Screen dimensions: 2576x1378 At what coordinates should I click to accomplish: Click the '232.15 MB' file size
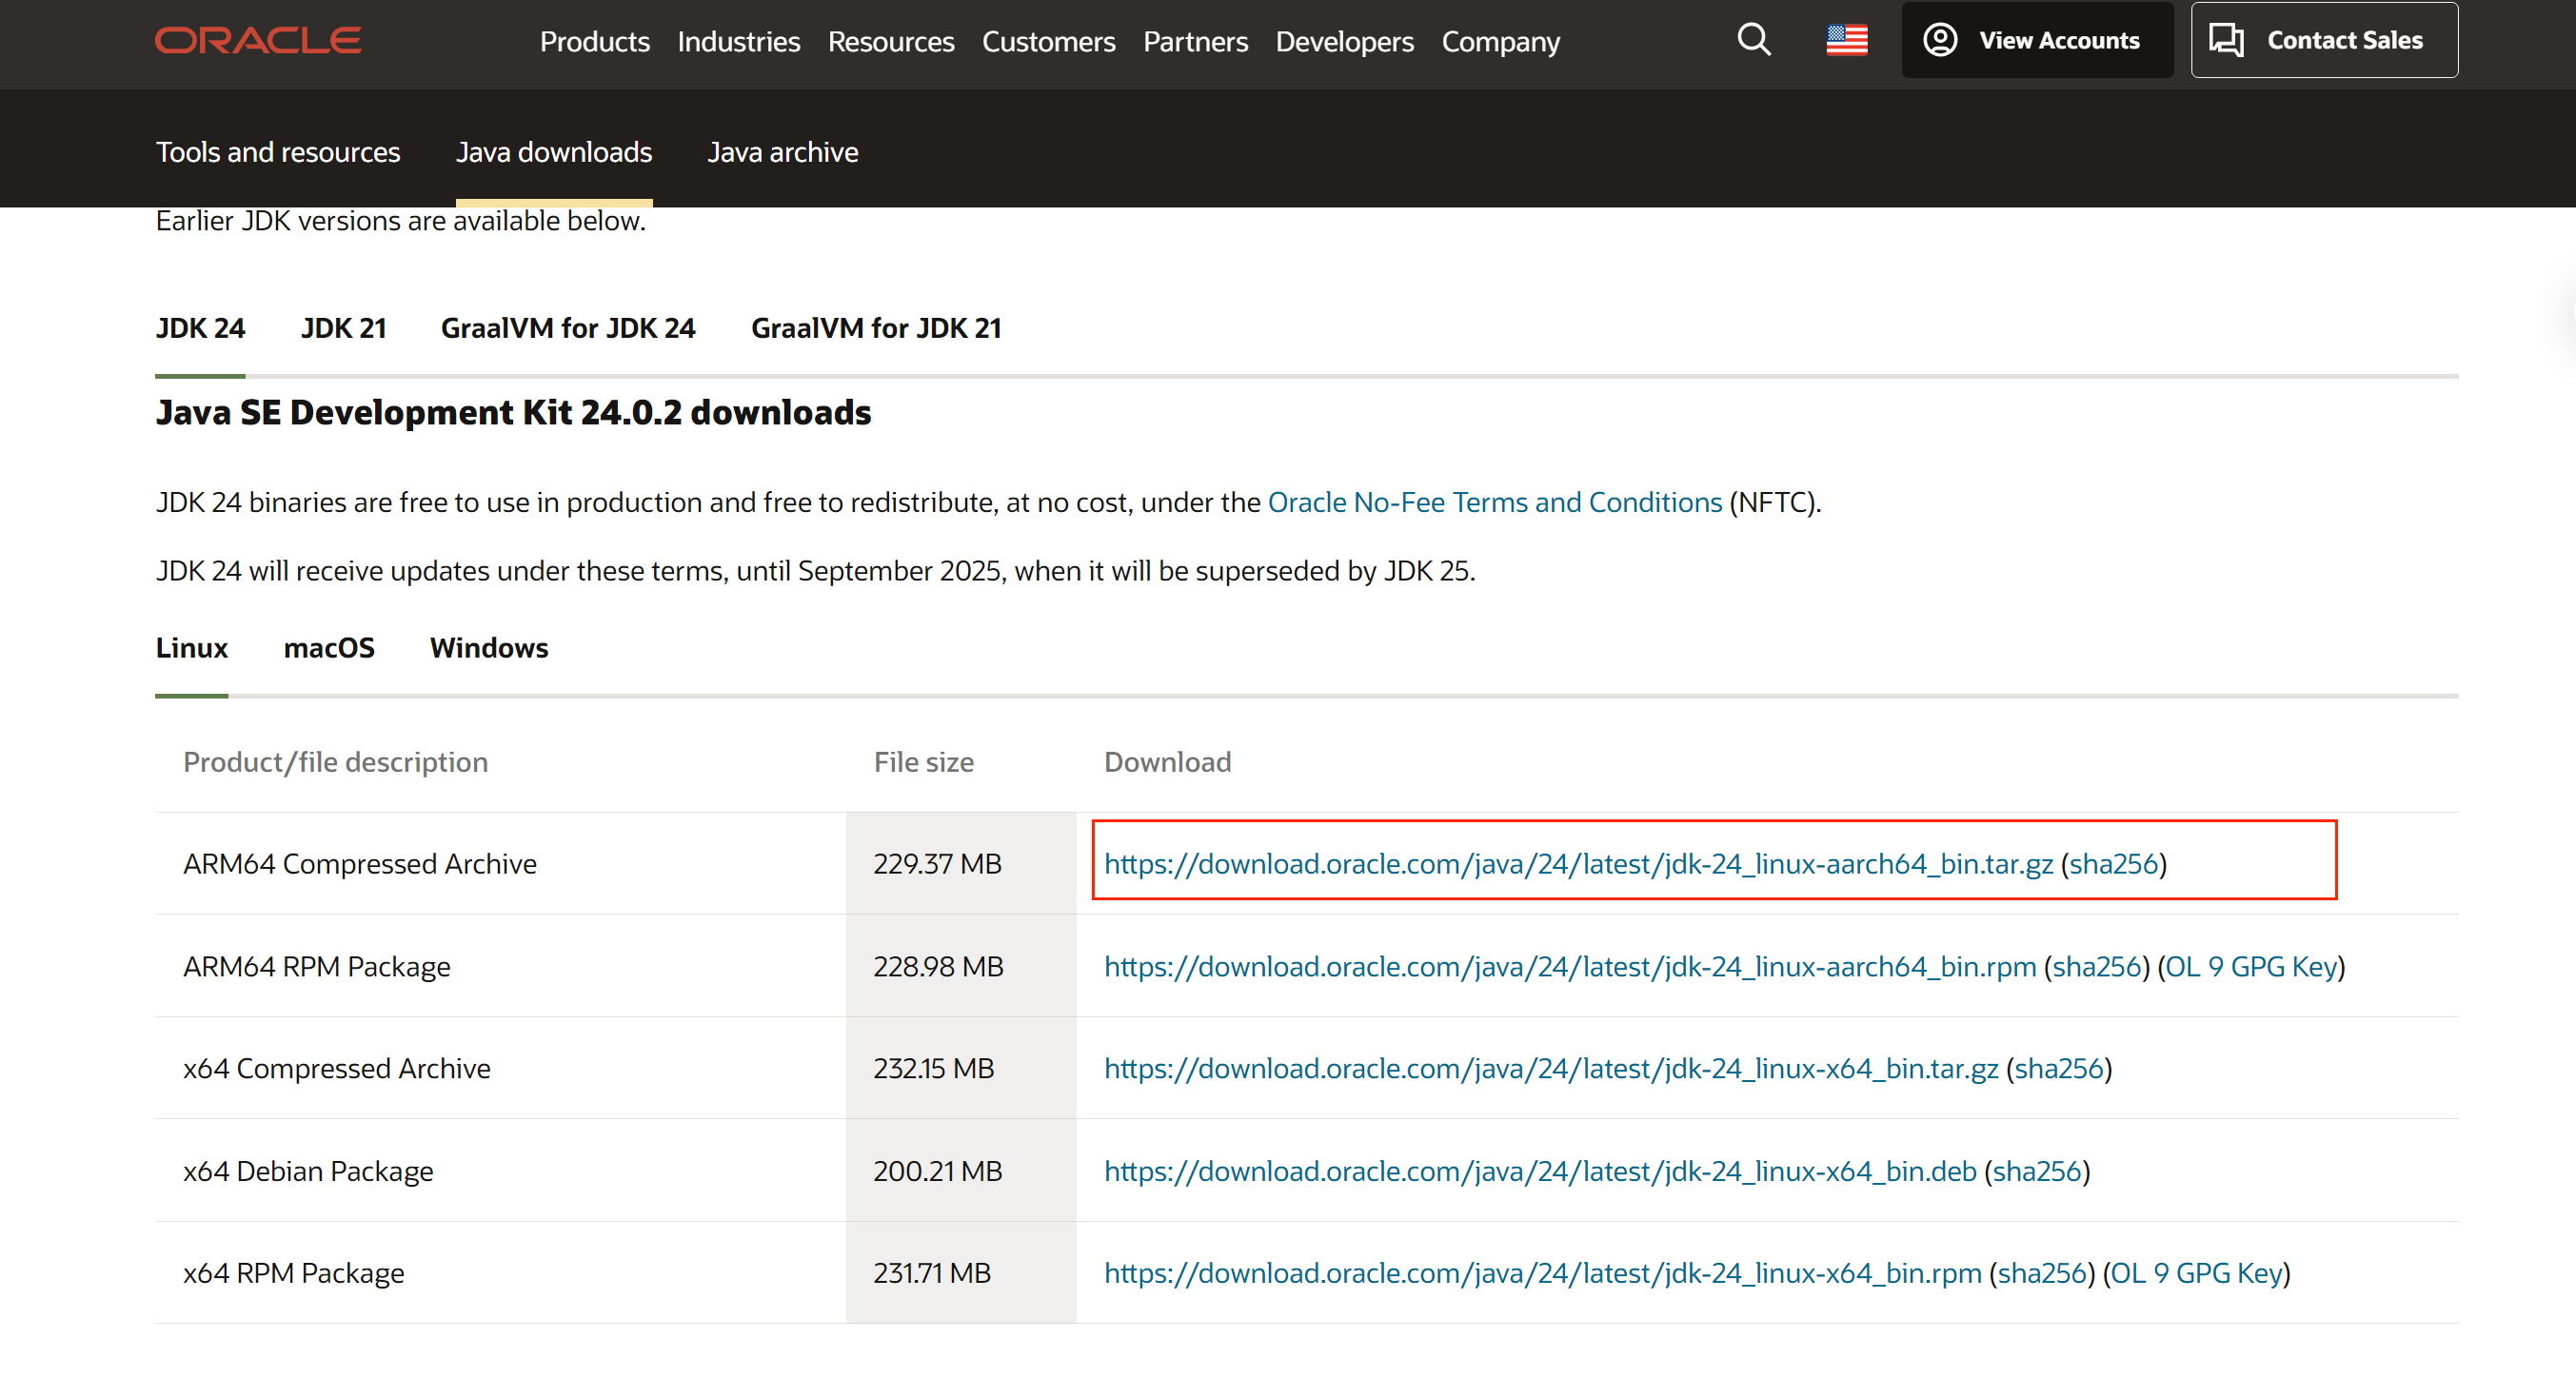[x=933, y=1069]
